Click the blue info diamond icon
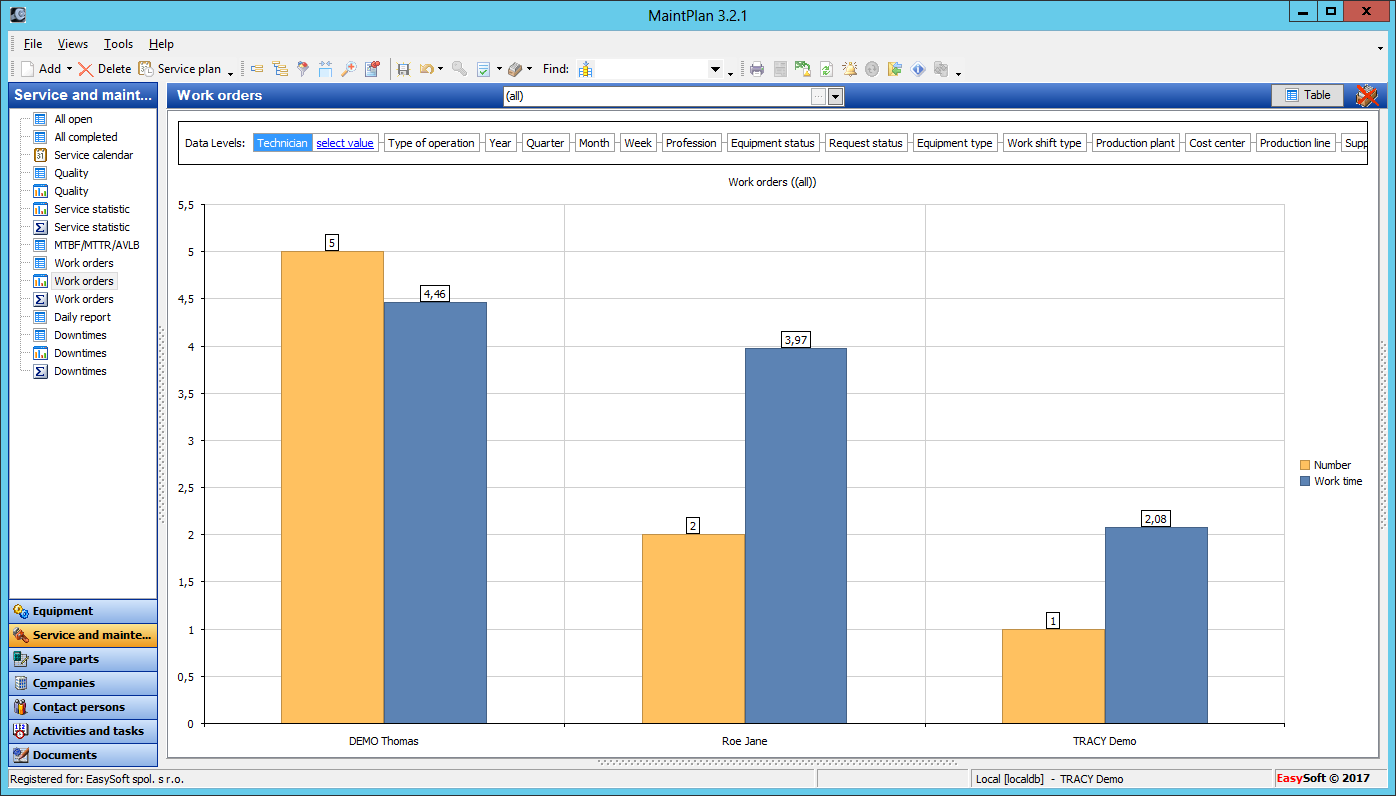 (x=917, y=69)
